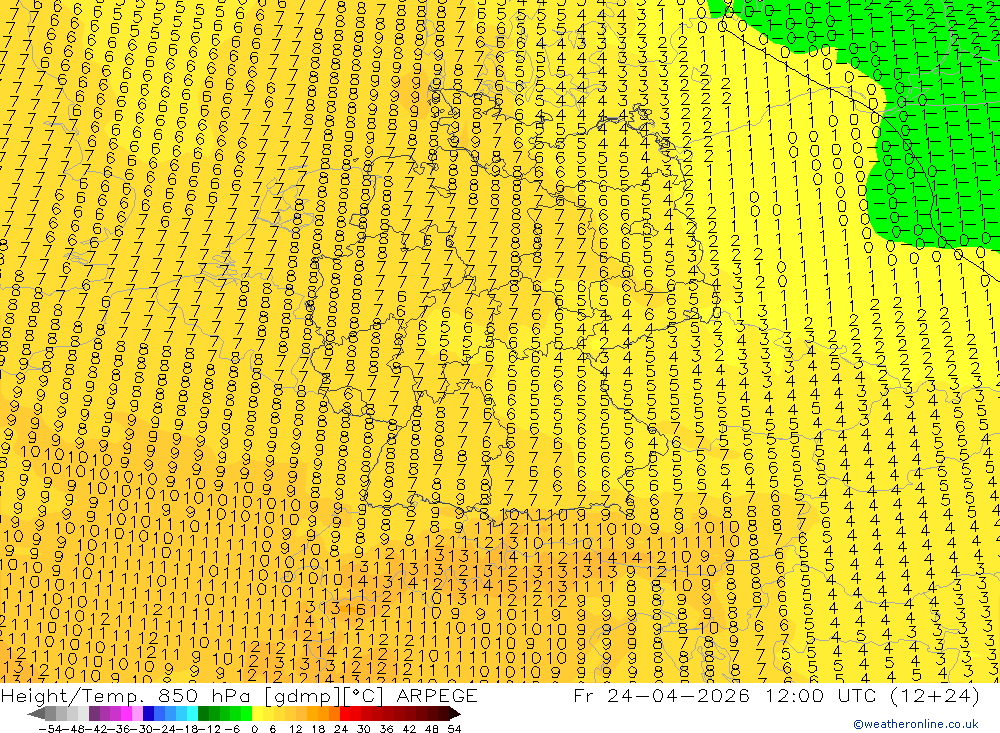The image size is (1000, 733).
Task: Click the '[gdmp]' unit label
Action: 304,697
